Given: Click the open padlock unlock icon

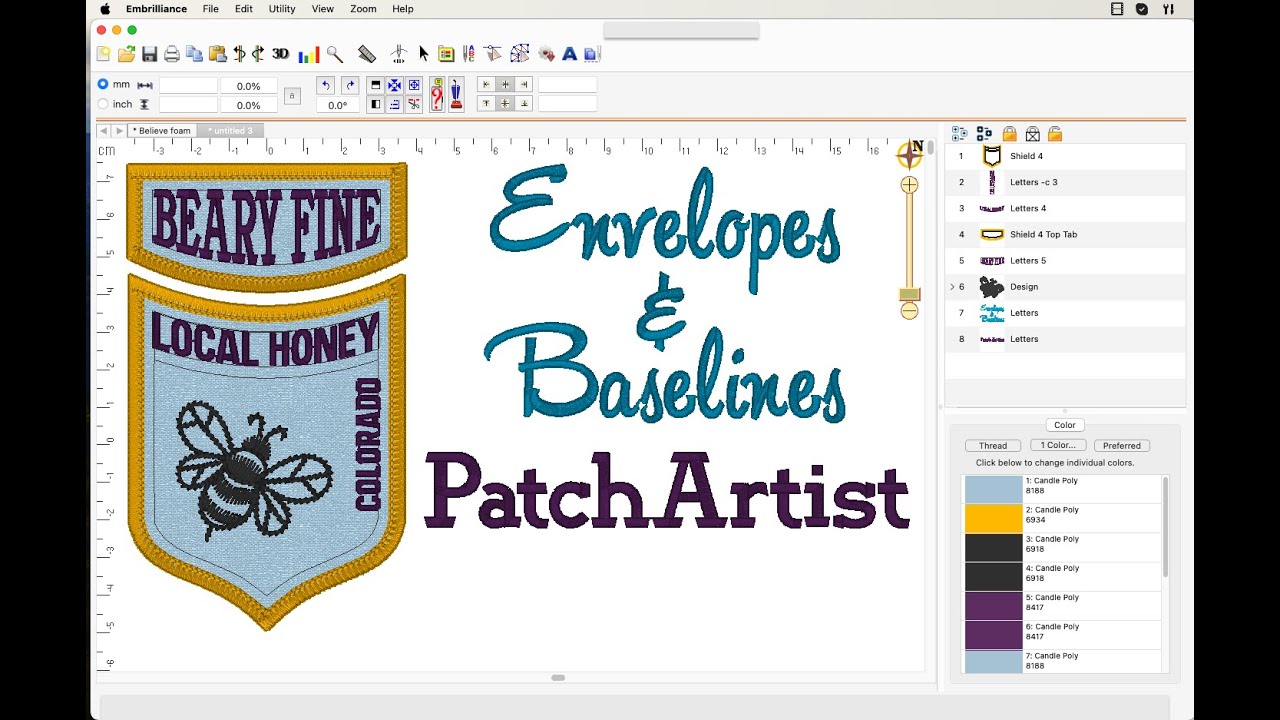Looking at the screenshot, I should (1055, 134).
